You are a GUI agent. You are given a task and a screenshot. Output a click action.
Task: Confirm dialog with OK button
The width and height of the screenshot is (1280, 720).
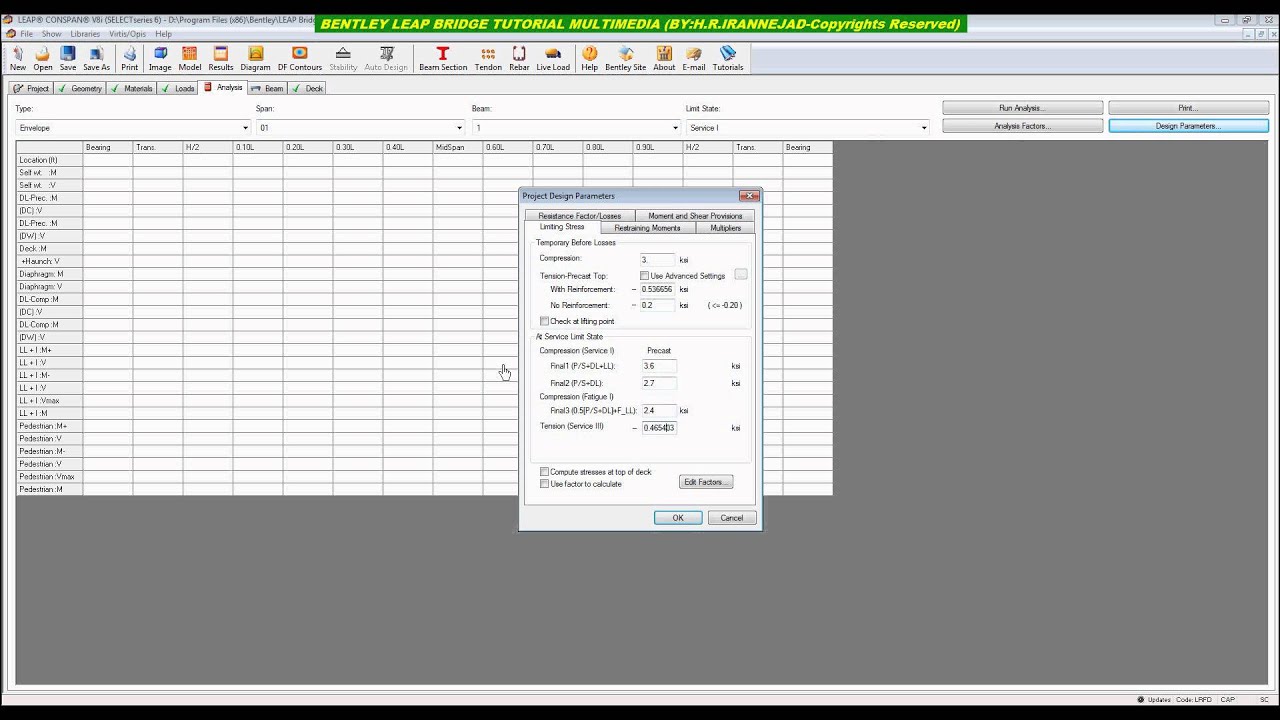678,518
